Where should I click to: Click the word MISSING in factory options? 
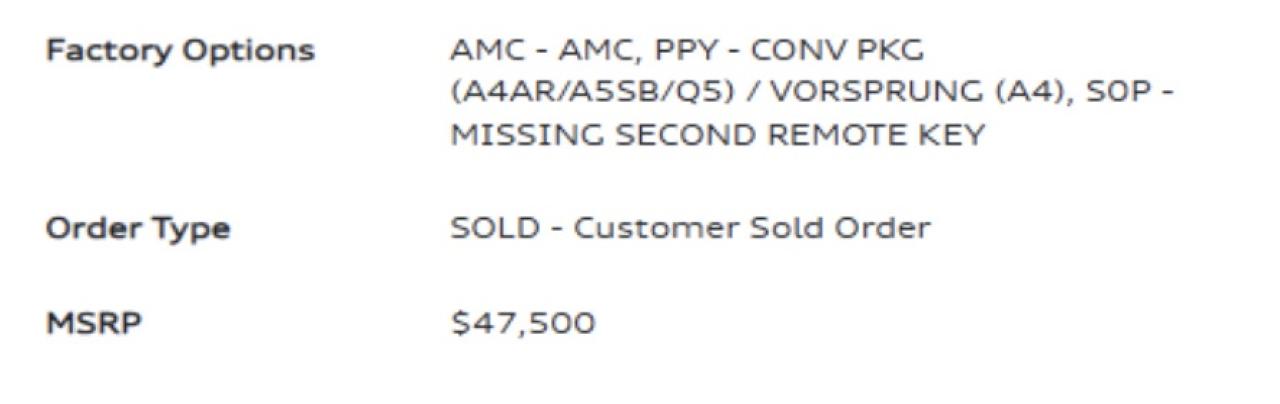click(523, 135)
